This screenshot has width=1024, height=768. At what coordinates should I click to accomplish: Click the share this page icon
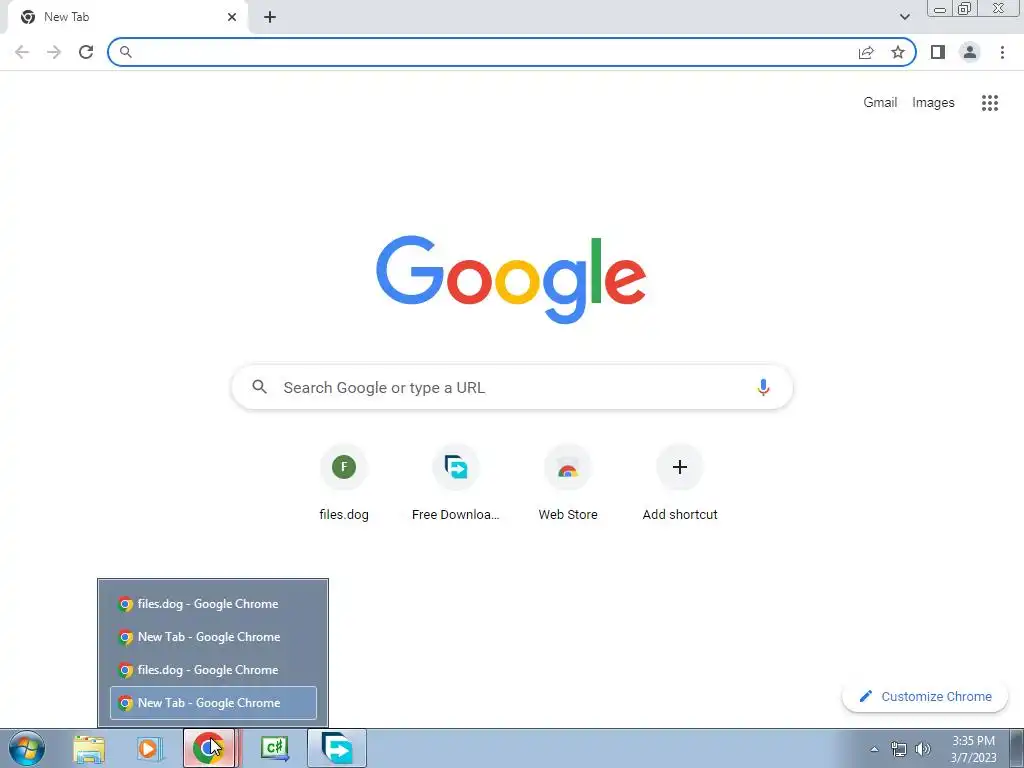(x=866, y=52)
